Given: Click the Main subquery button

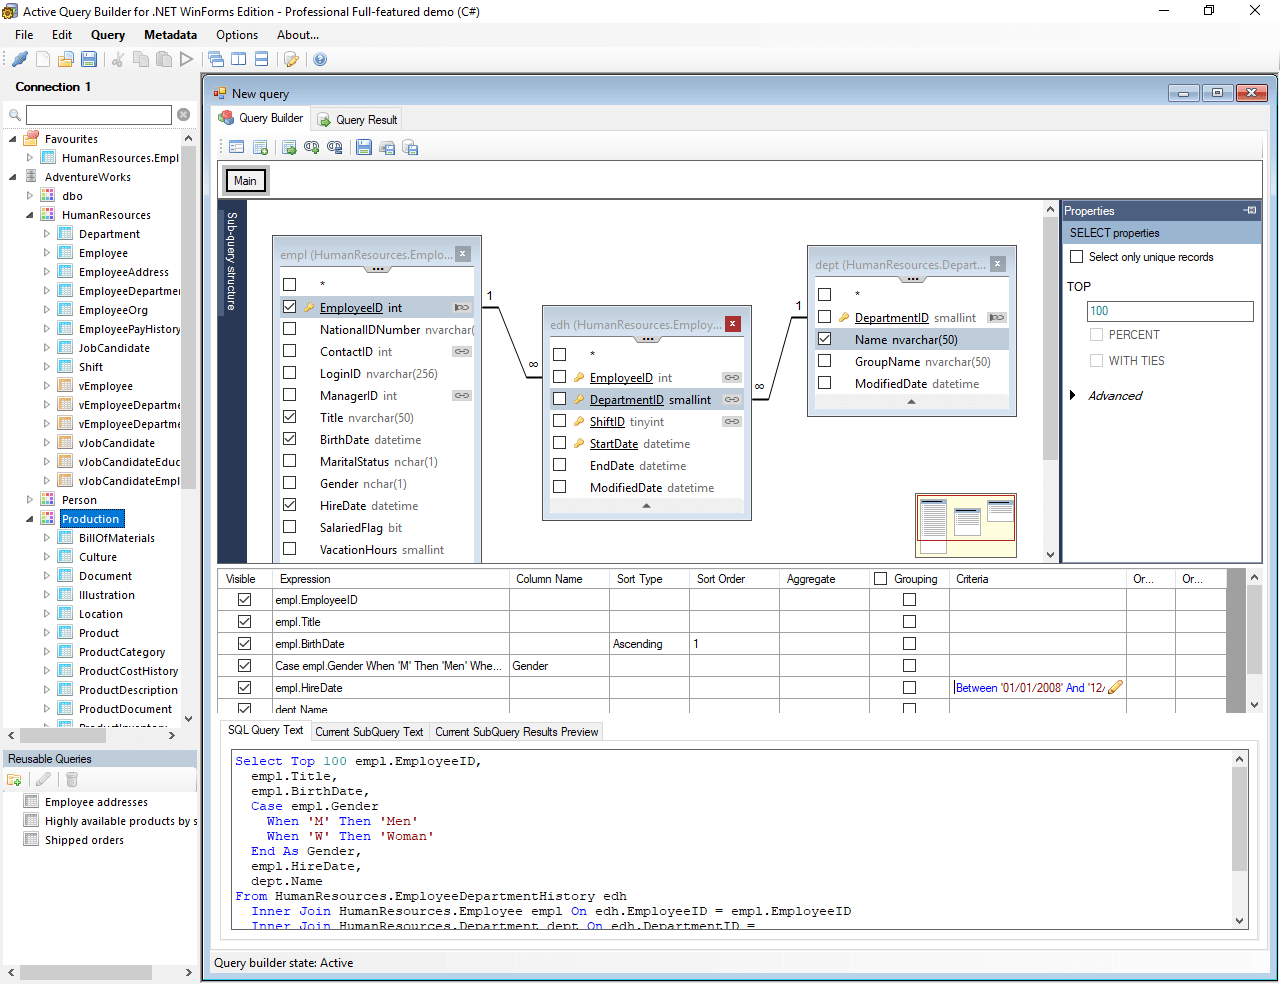Looking at the screenshot, I should (x=245, y=181).
